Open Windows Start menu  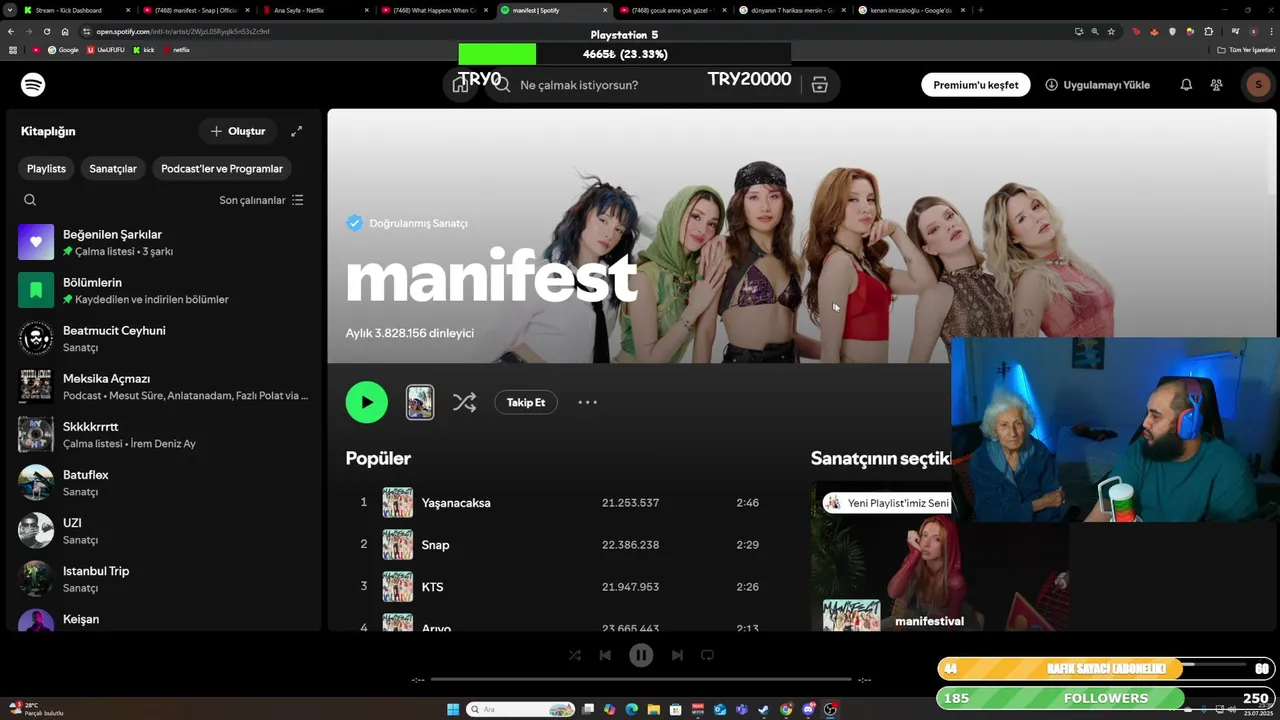pyautogui.click(x=452, y=710)
